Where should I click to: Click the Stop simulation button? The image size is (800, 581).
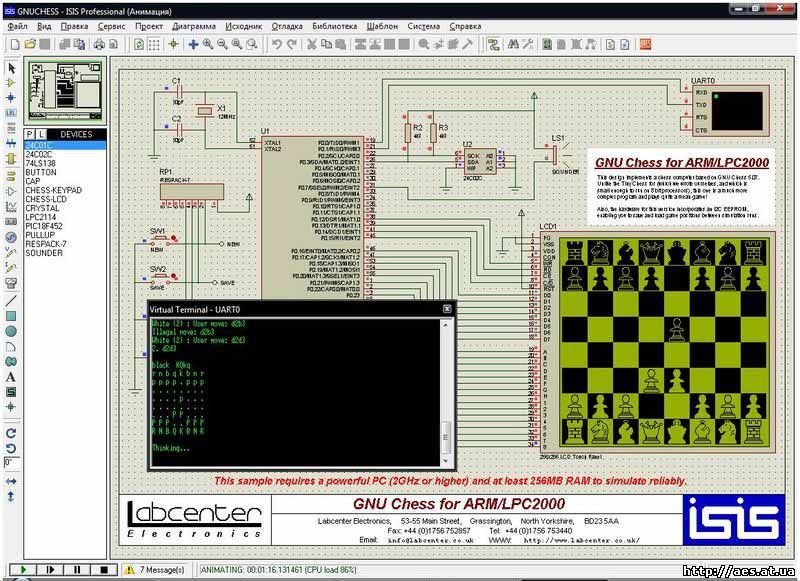(104, 570)
